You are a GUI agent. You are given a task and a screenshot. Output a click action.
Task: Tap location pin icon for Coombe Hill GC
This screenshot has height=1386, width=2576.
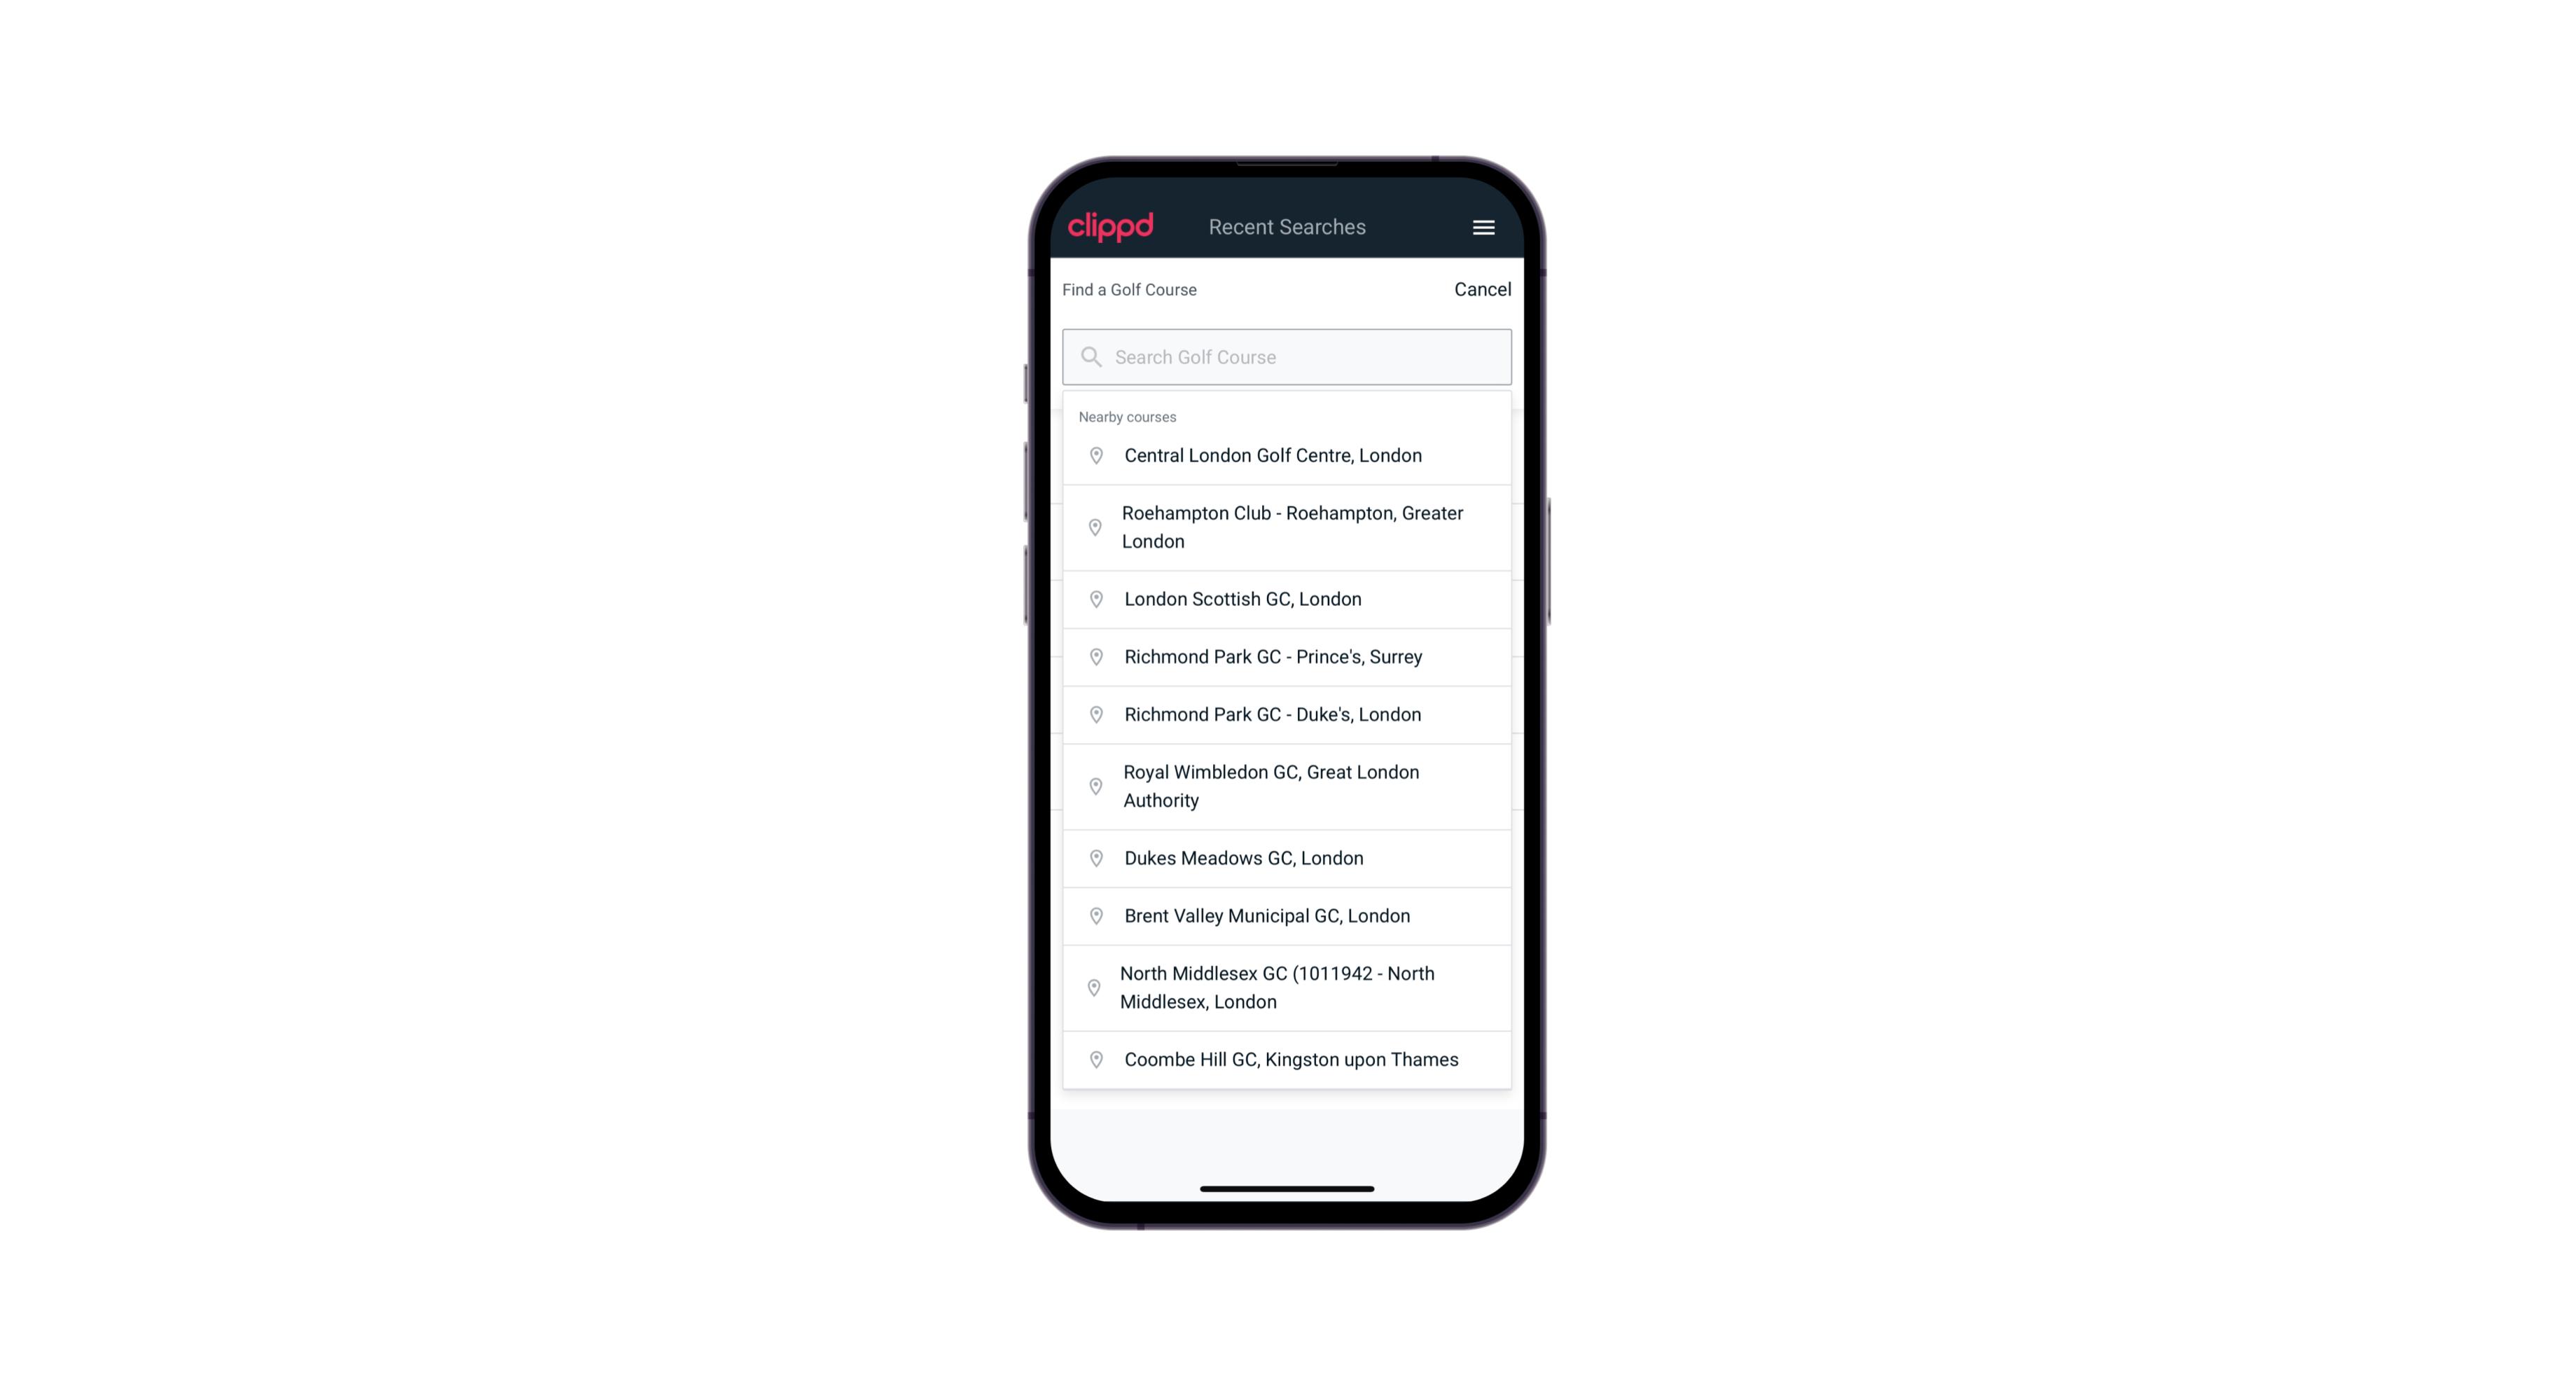click(x=1093, y=1060)
